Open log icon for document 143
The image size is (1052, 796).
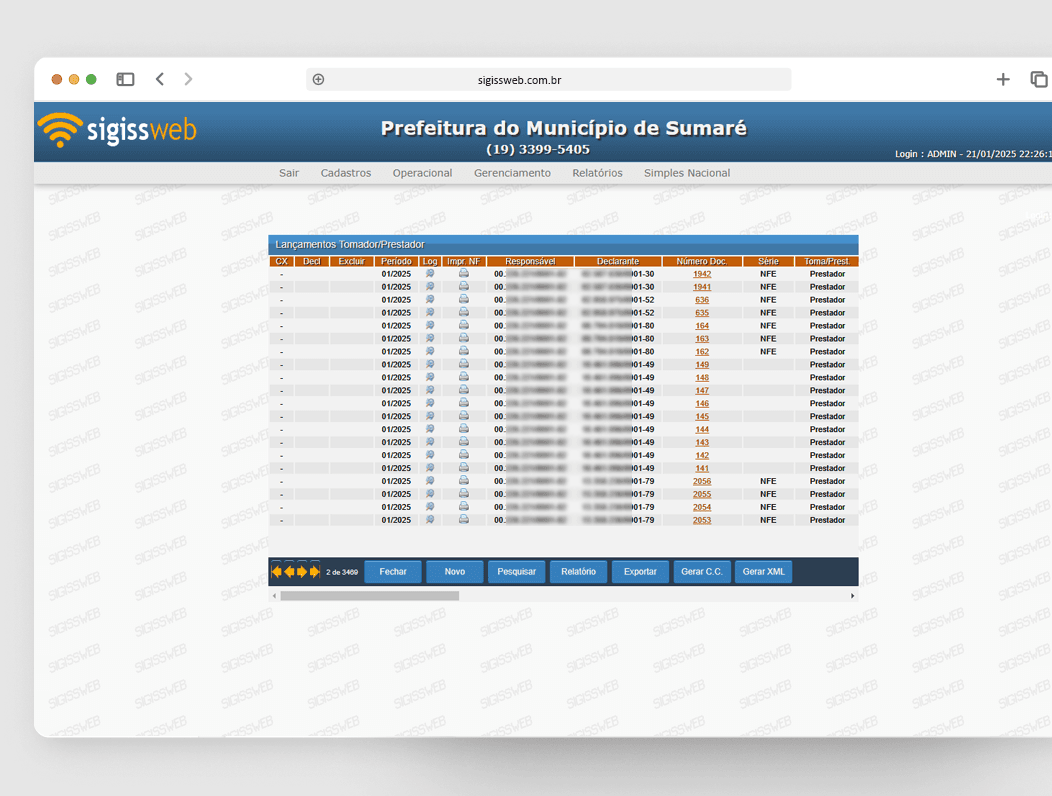pos(430,442)
